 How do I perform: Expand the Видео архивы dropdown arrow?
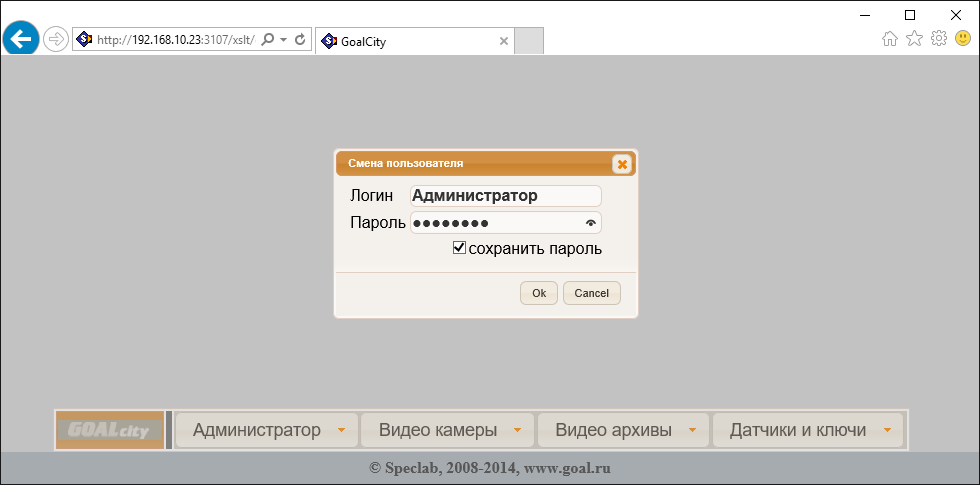coord(692,430)
